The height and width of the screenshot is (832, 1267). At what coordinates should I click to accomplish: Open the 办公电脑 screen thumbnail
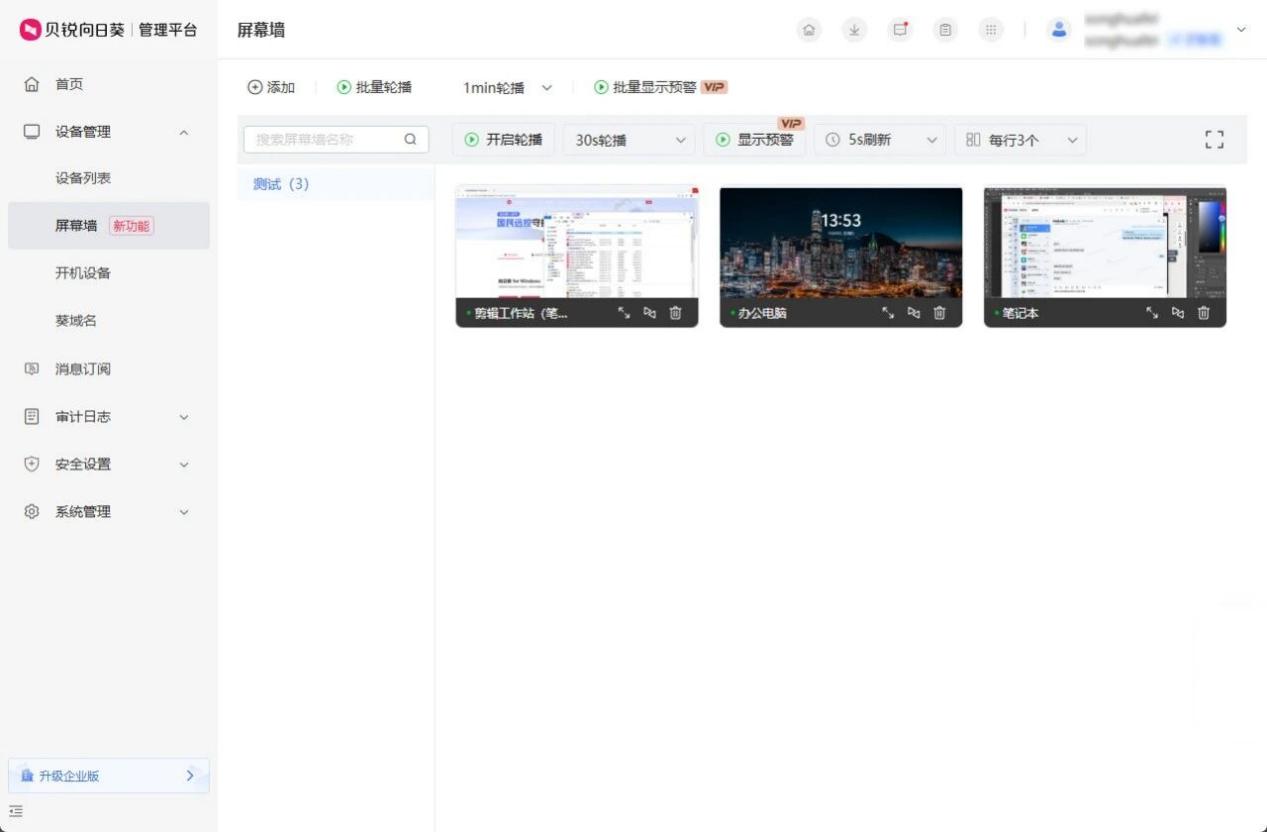[x=841, y=242]
